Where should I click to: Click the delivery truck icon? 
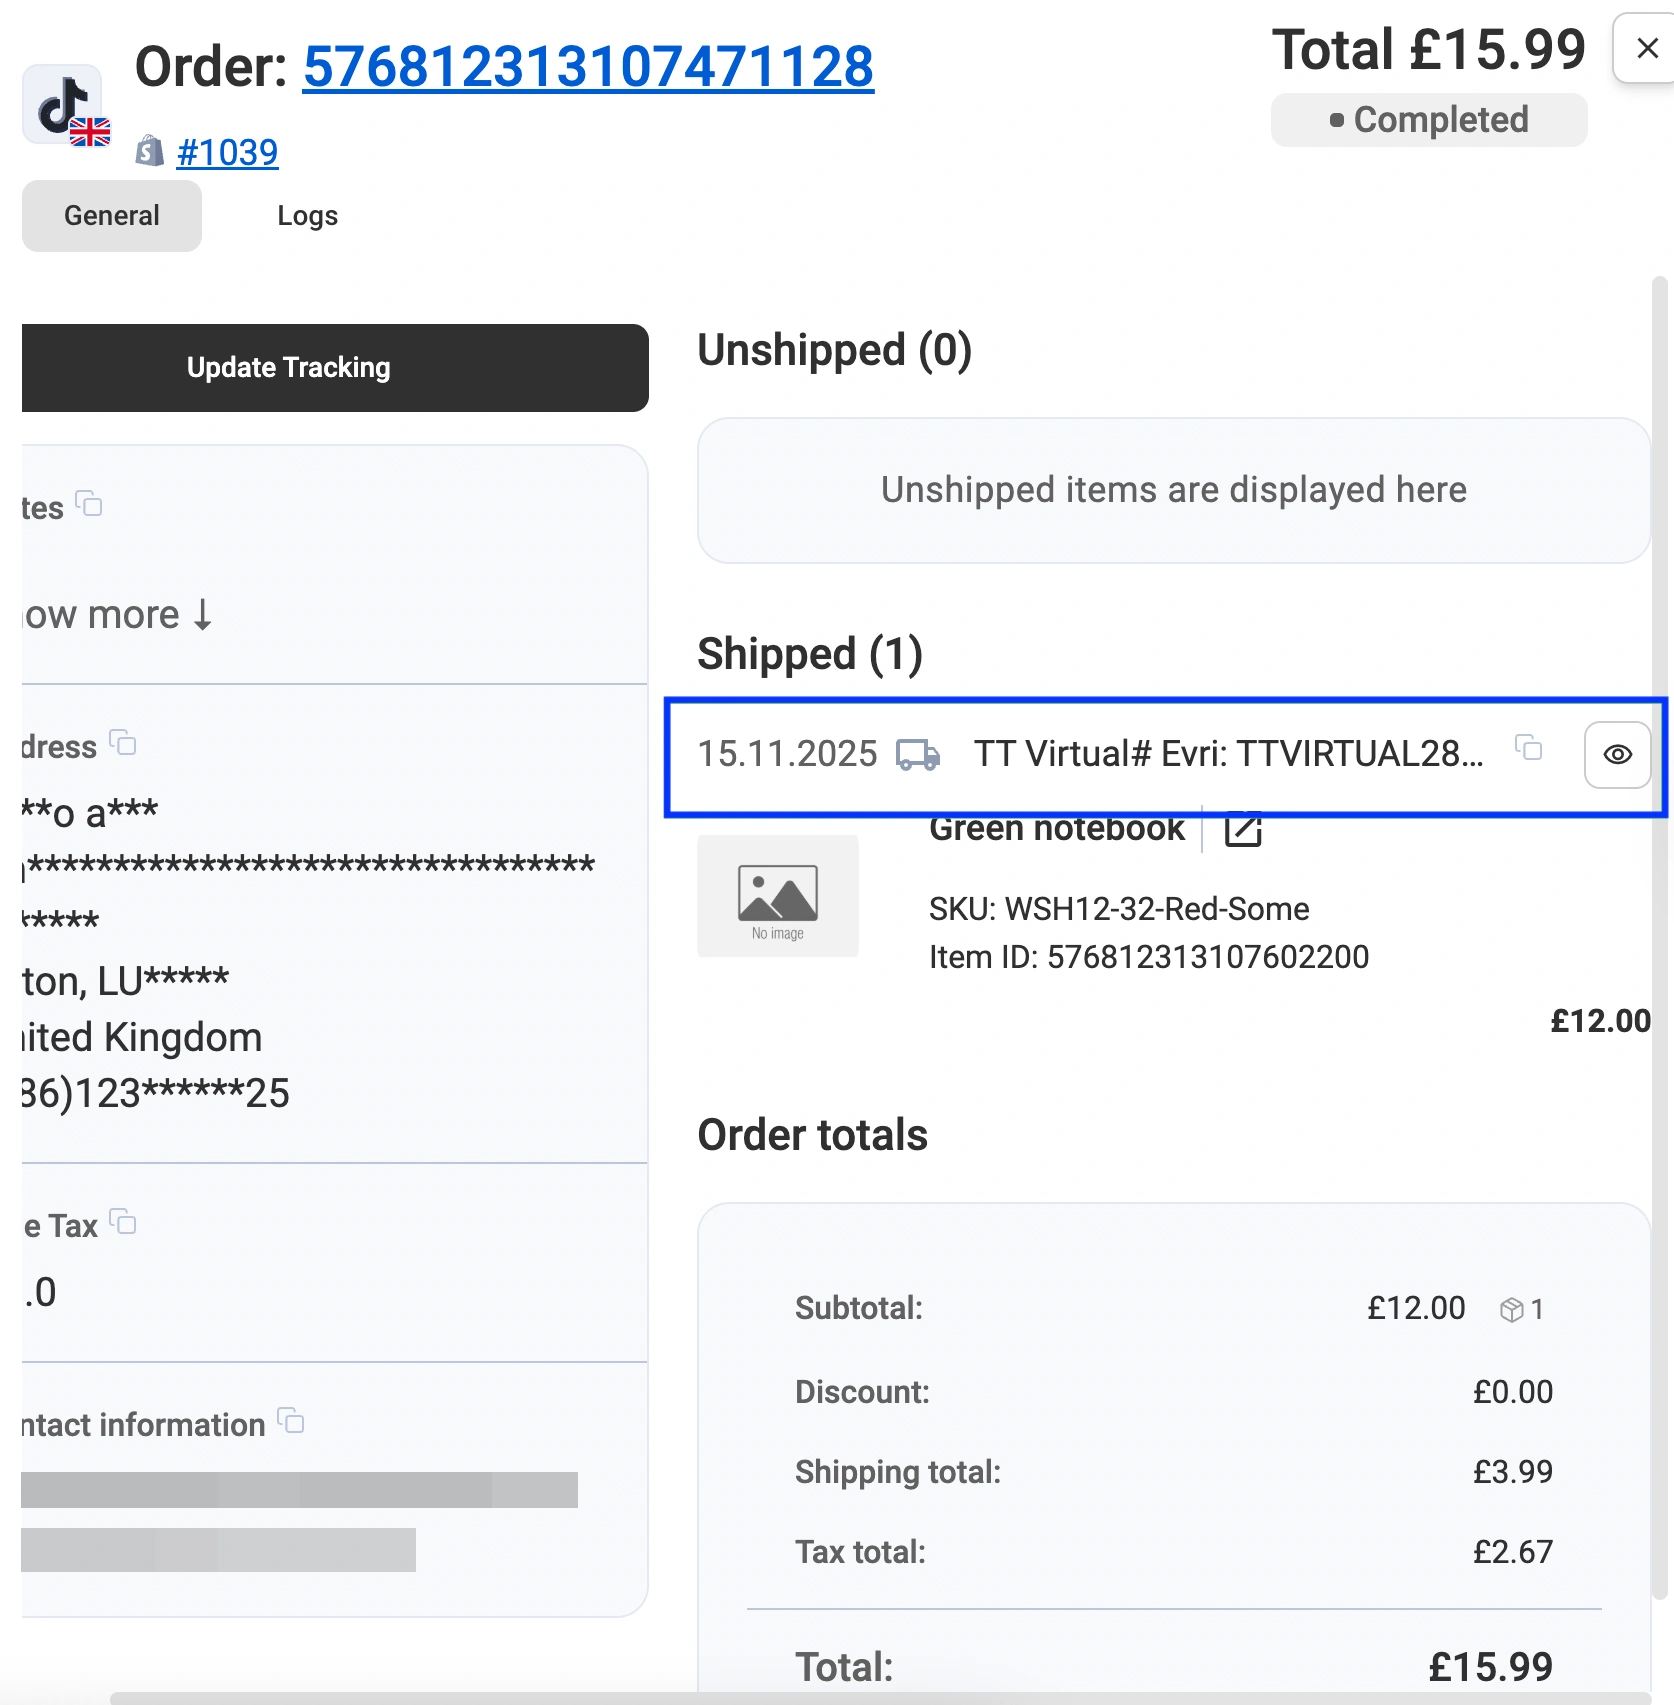pyautogui.click(x=917, y=755)
